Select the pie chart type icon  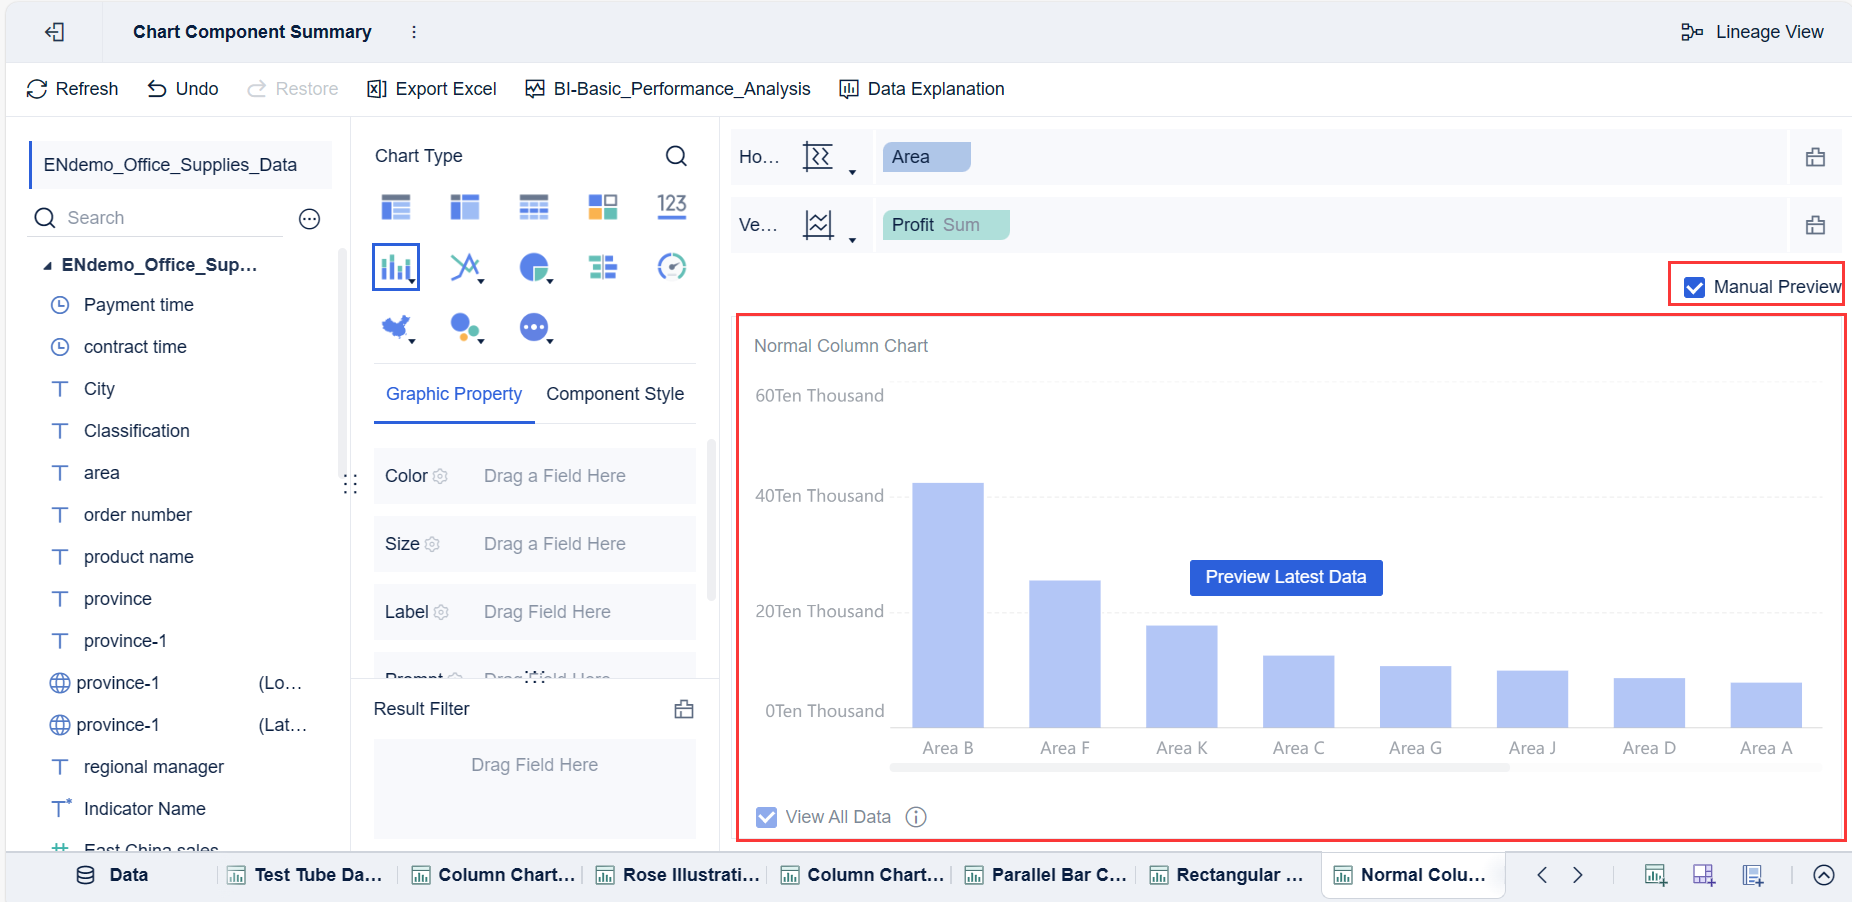point(535,267)
